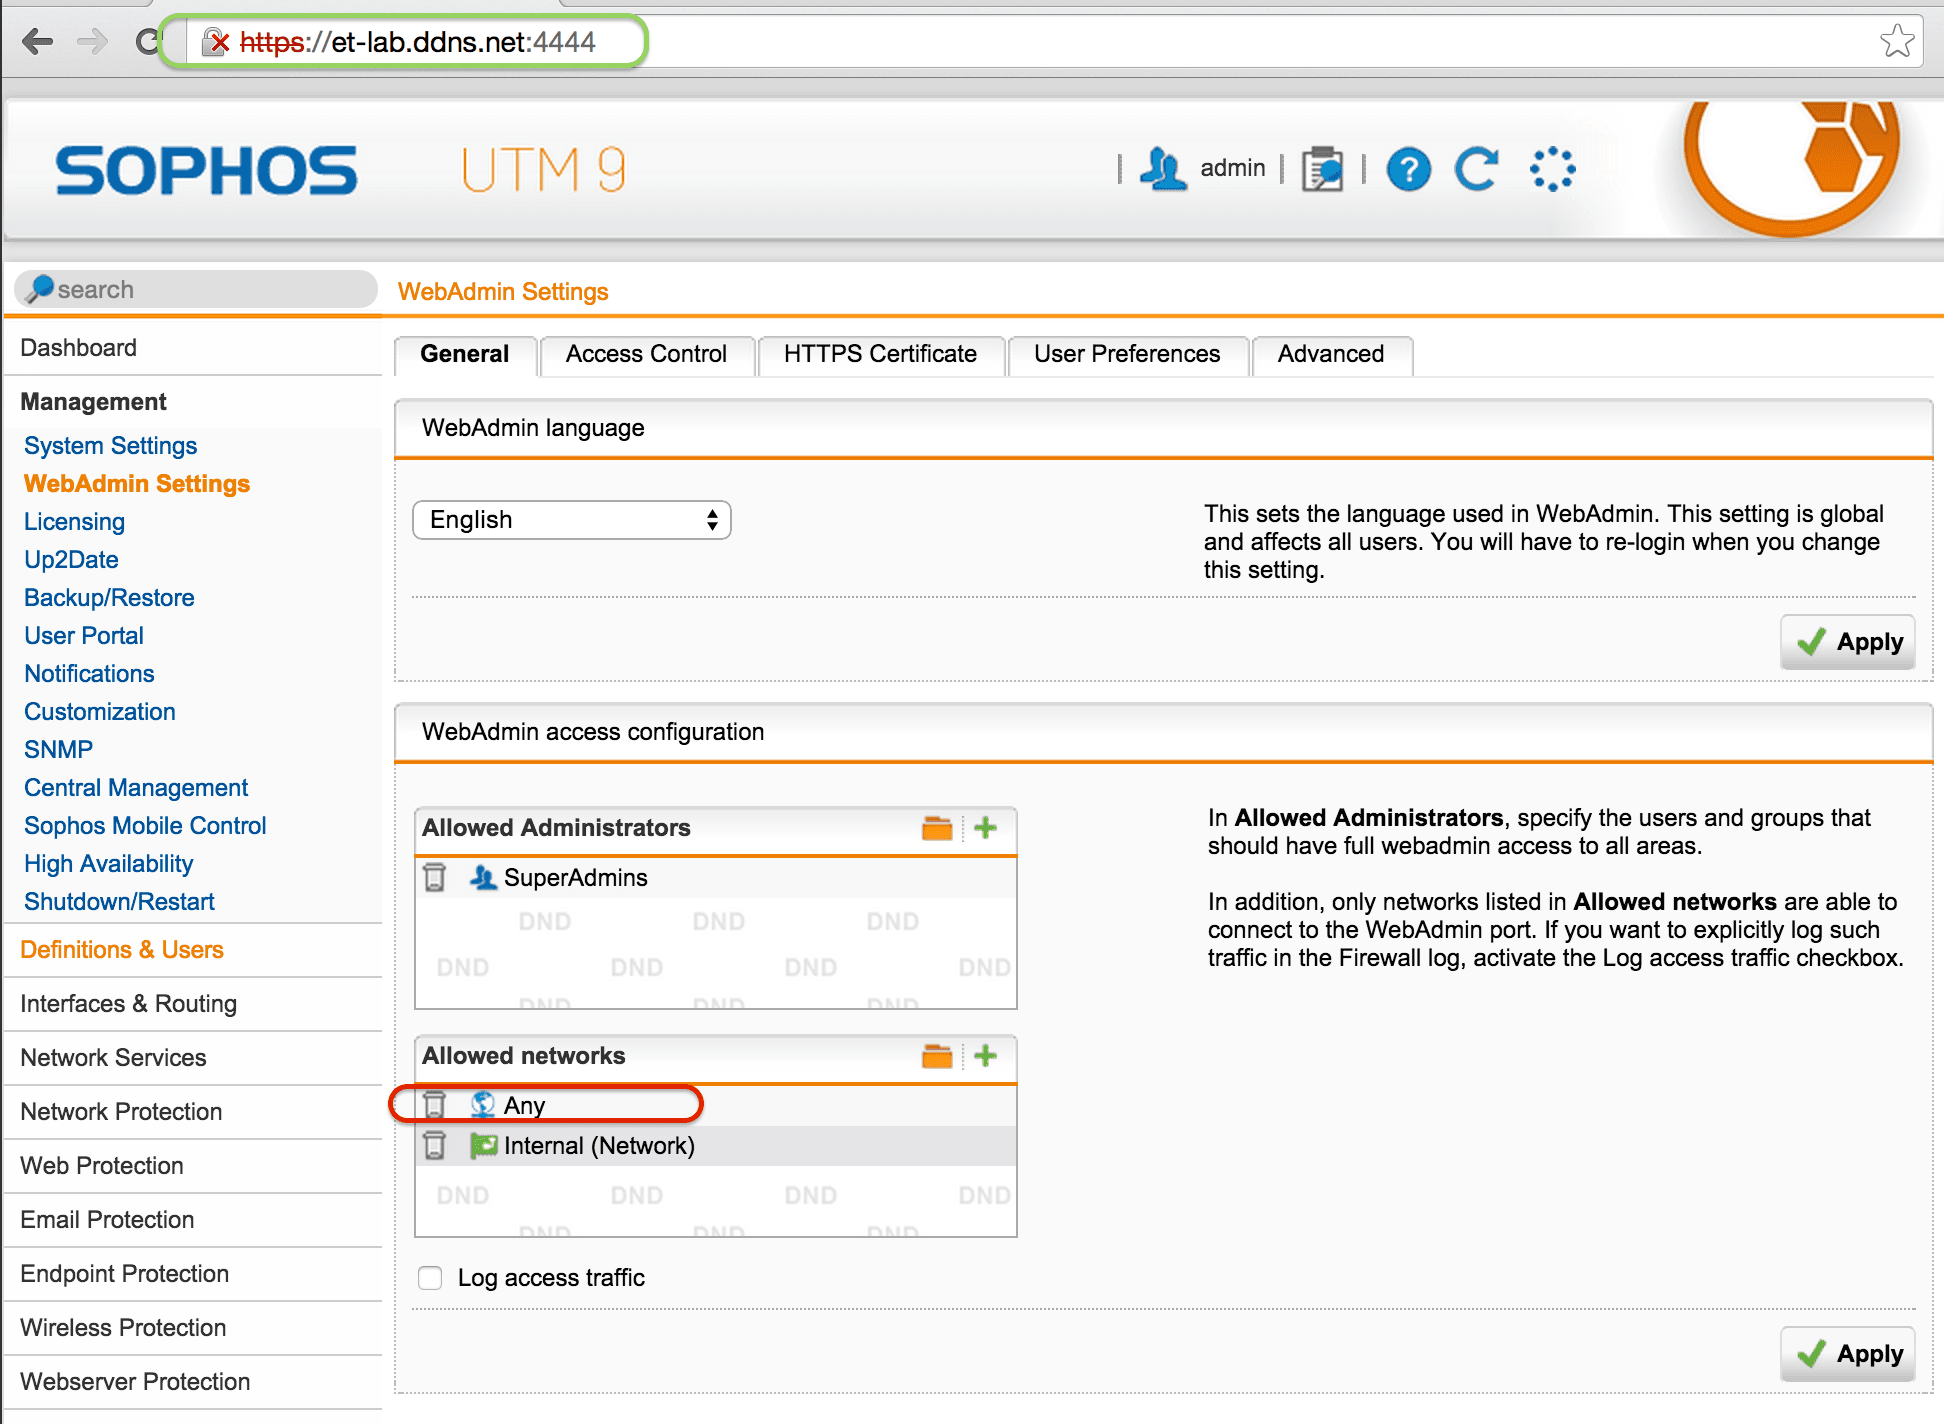Apply the WebAdmin language setting
Image resolution: width=1944 pixels, height=1424 pixels.
1848,642
